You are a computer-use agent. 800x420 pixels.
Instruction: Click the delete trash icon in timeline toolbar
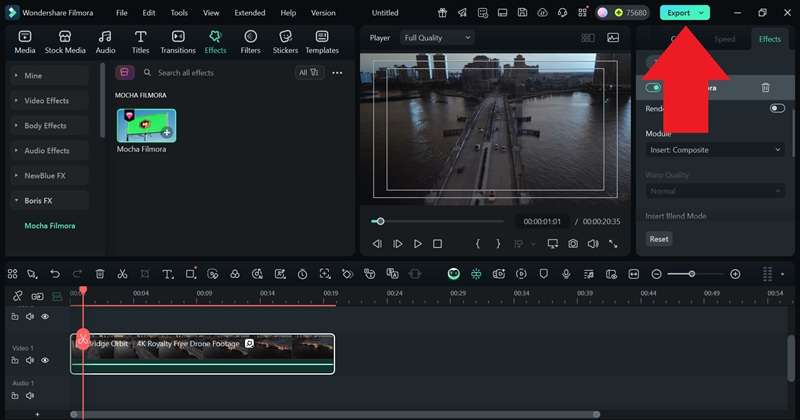coord(100,274)
